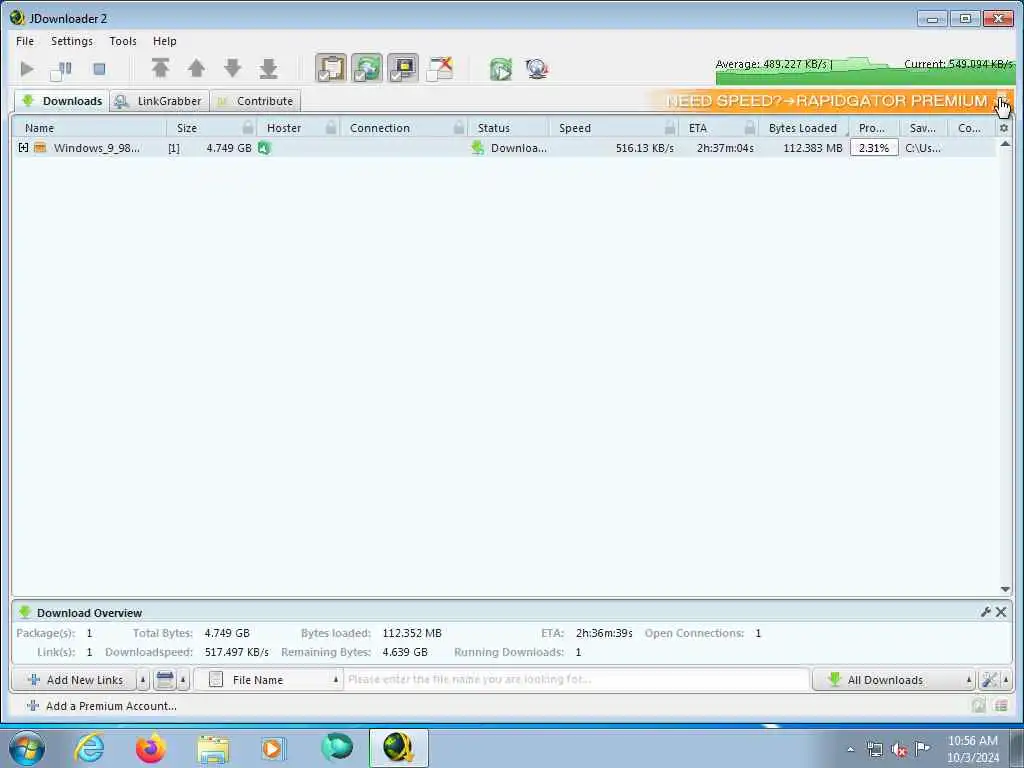Click the hoster icon in package row

click(264, 148)
